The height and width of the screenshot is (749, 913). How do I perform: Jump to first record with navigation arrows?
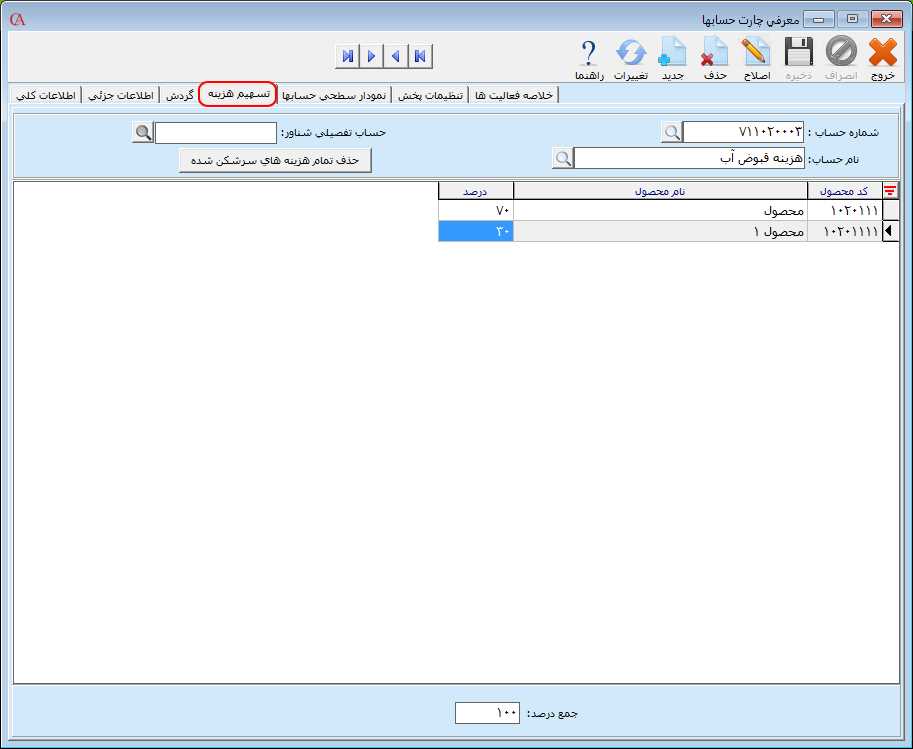(x=420, y=56)
